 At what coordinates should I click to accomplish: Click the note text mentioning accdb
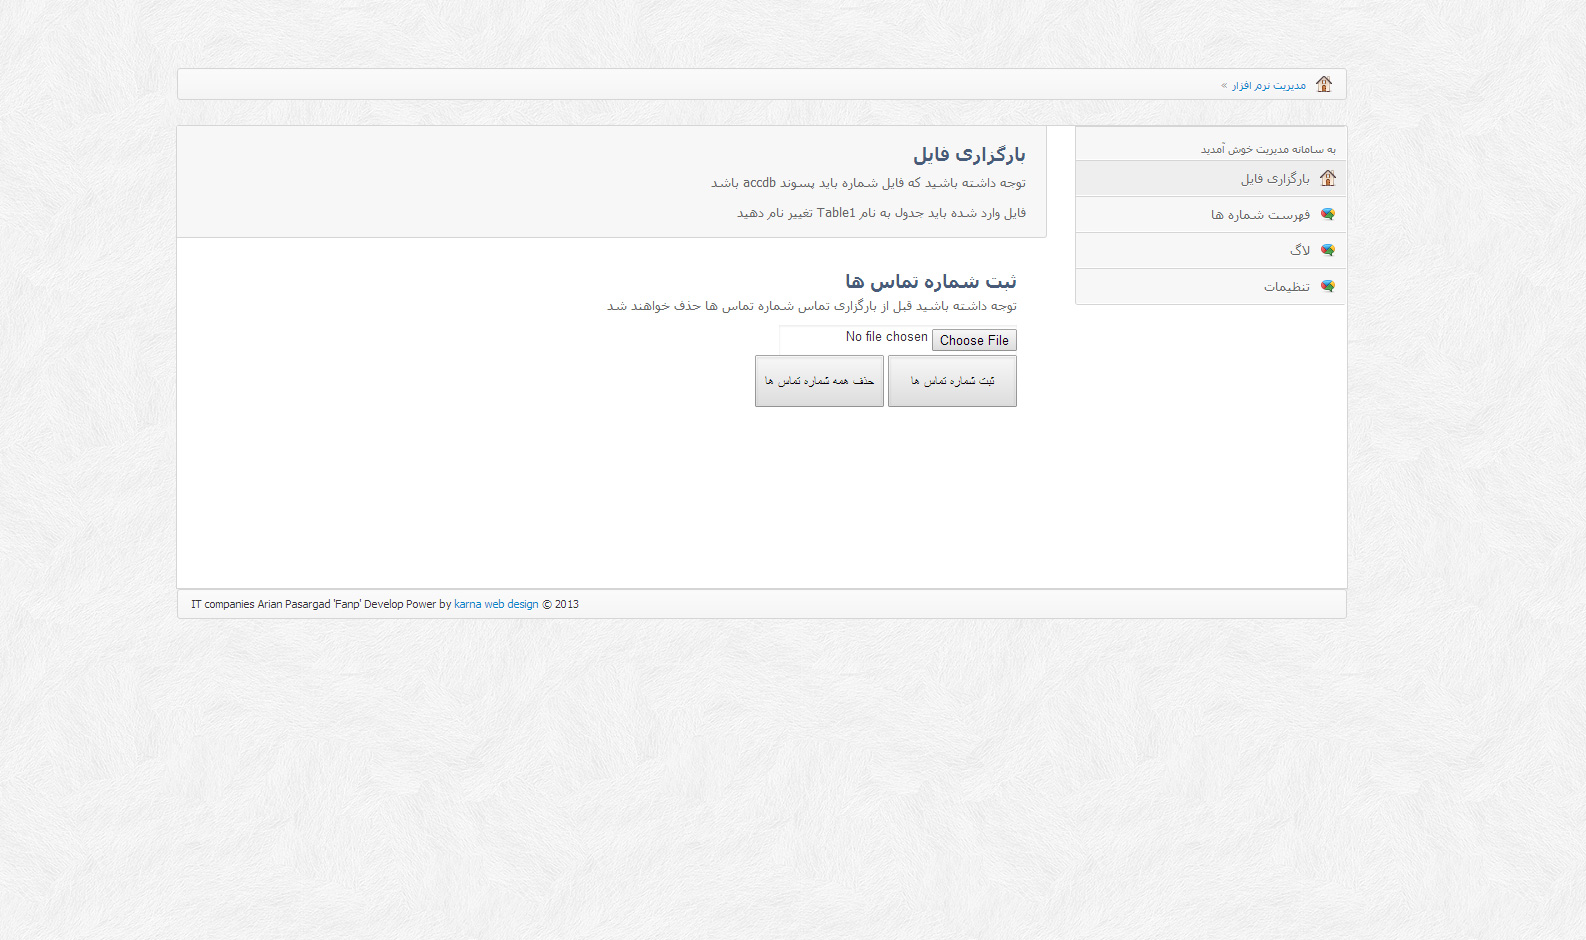point(868,183)
